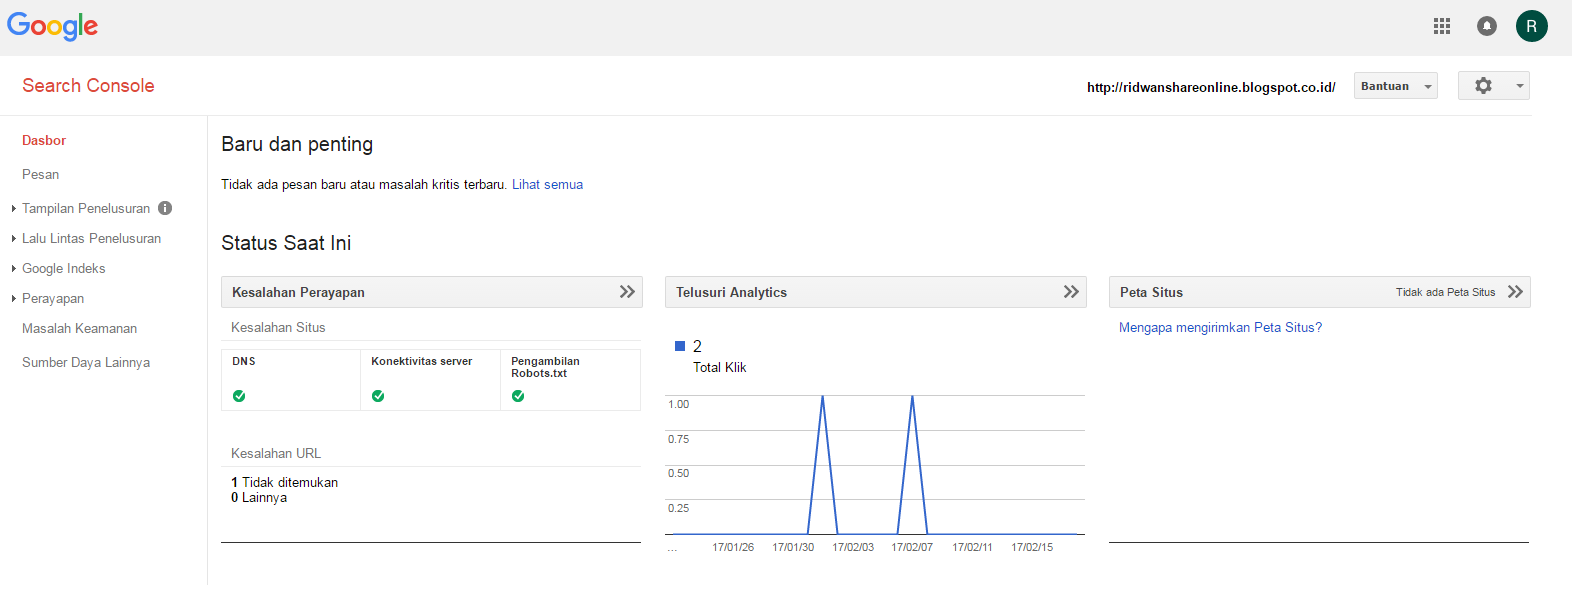Open Peta Situs double-arrow icon
The image size is (1572, 594).
[1515, 292]
